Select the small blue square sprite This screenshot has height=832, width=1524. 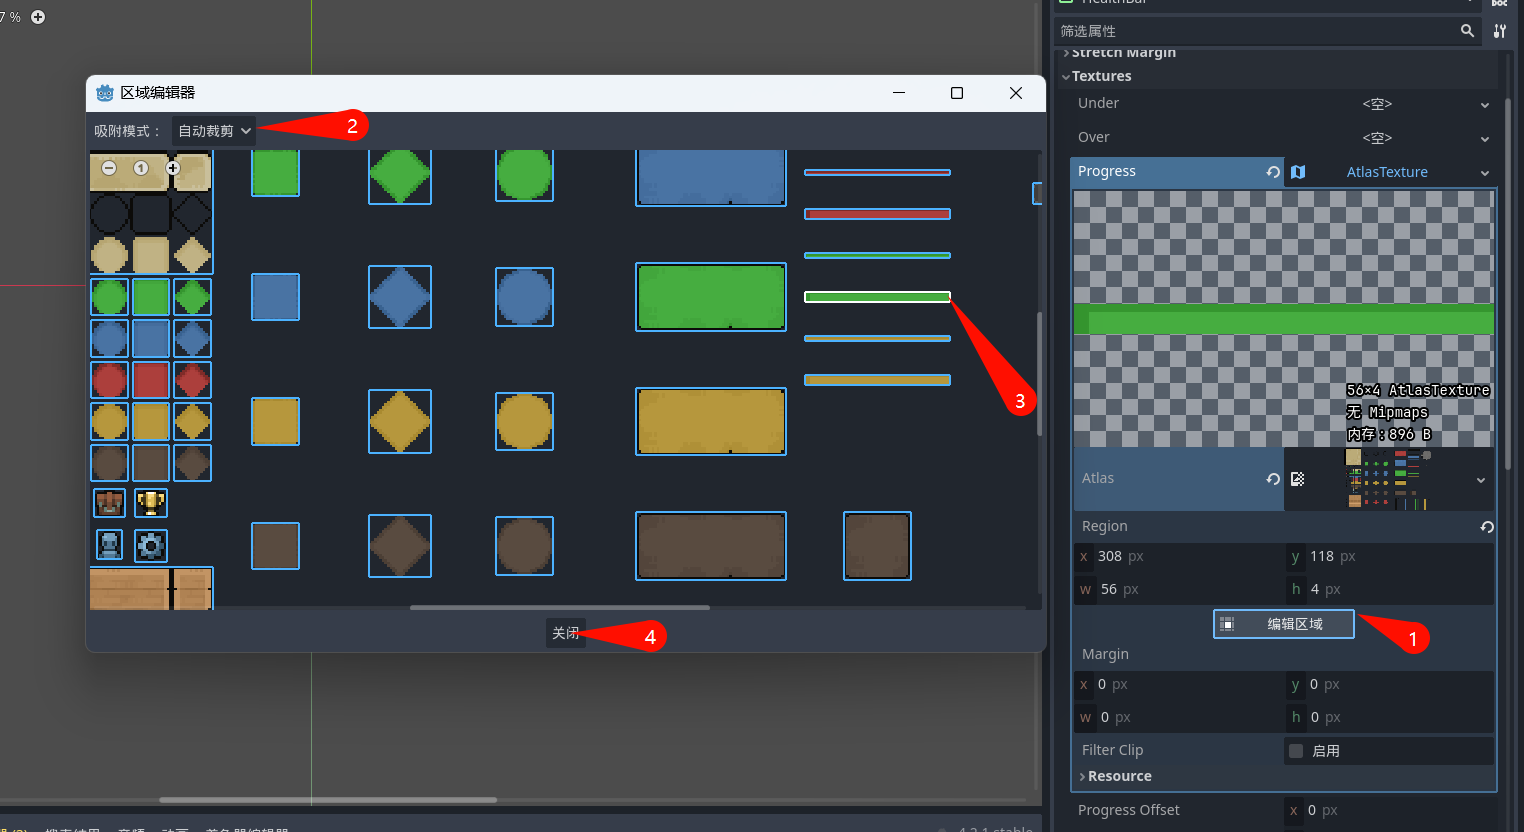(151, 338)
